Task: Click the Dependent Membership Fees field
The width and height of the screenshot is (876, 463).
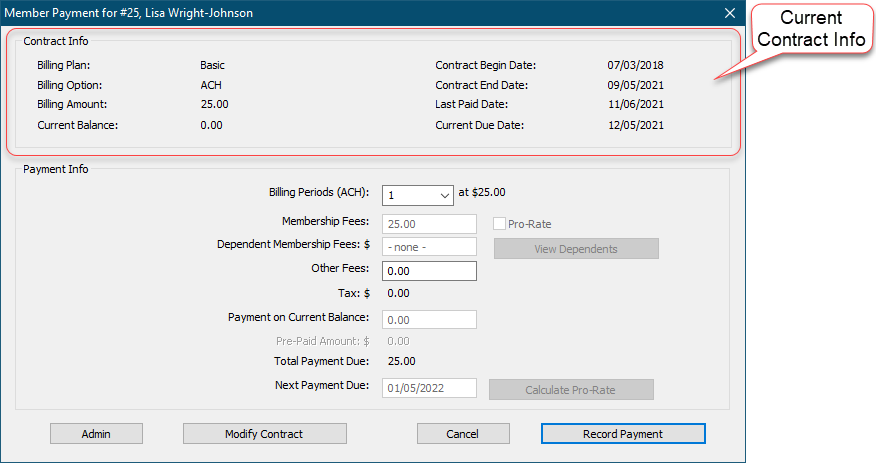Action: (429, 247)
